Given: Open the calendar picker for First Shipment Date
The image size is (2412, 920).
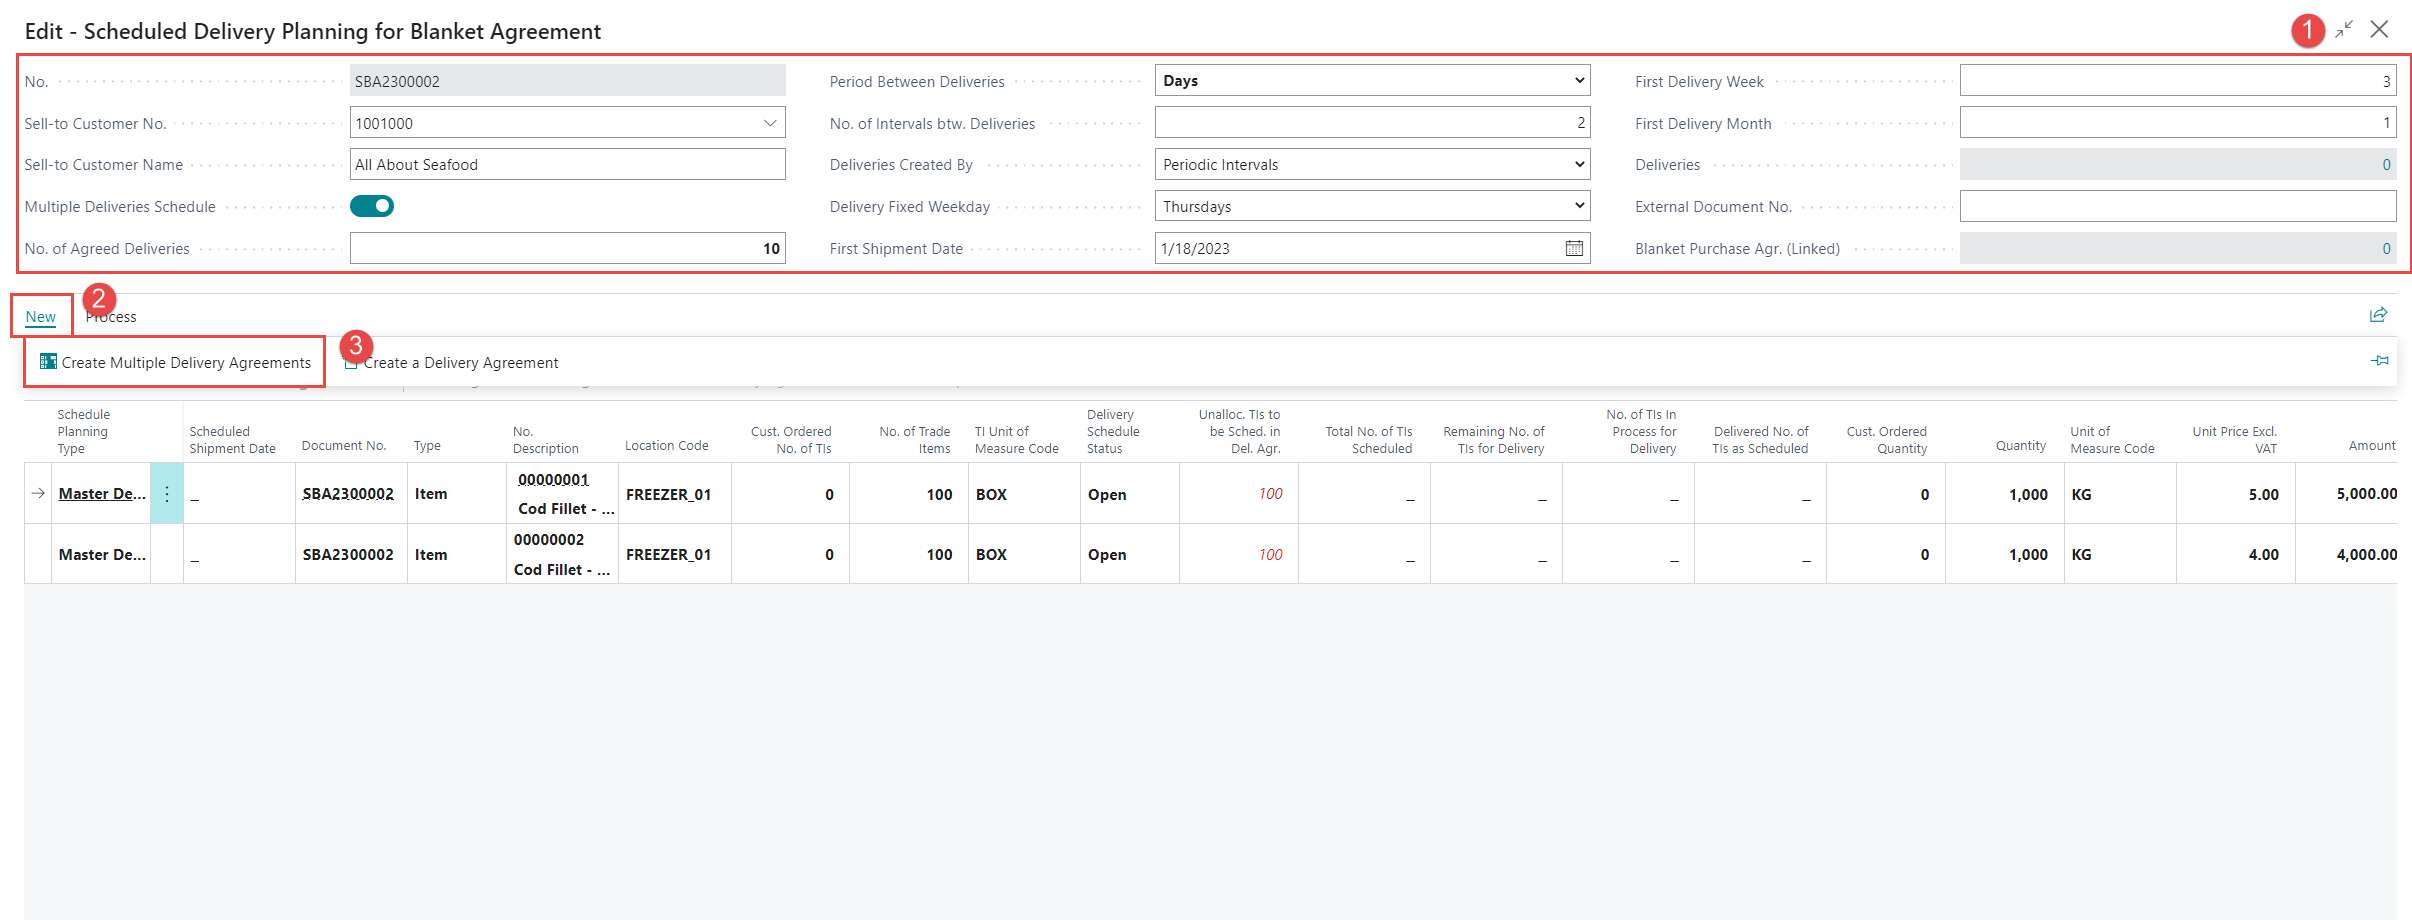Looking at the screenshot, I should 1574,248.
